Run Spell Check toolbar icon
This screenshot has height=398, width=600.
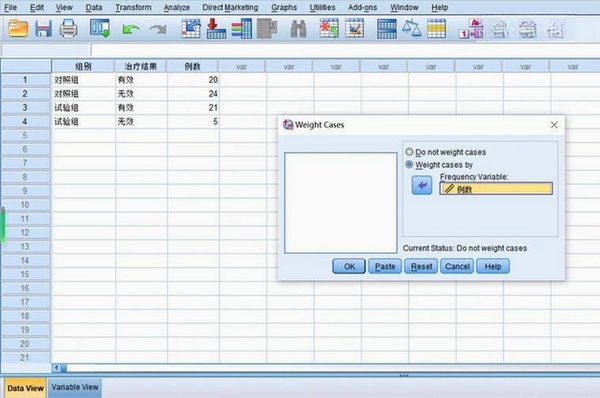[x=555, y=29]
